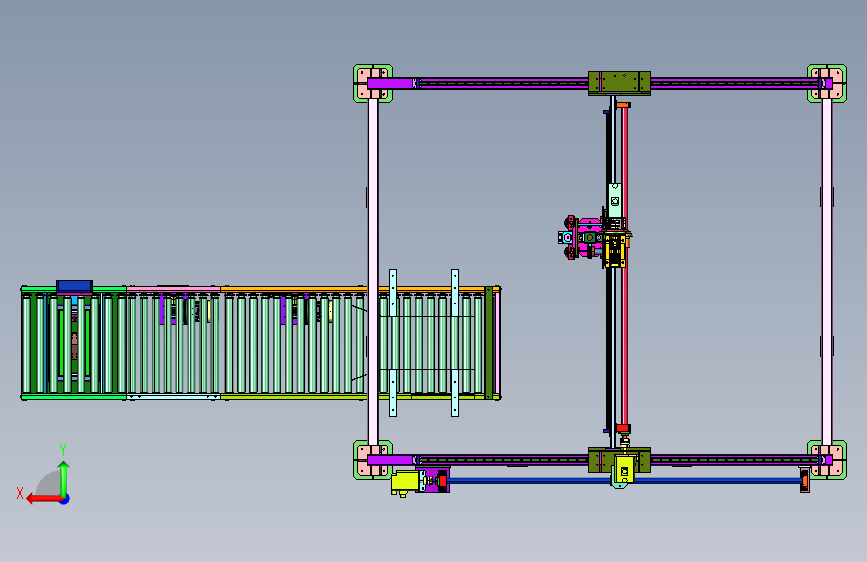Pick the olive carriage block on the top rail
The width and height of the screenshot is (867, 562).
point(619,83)
